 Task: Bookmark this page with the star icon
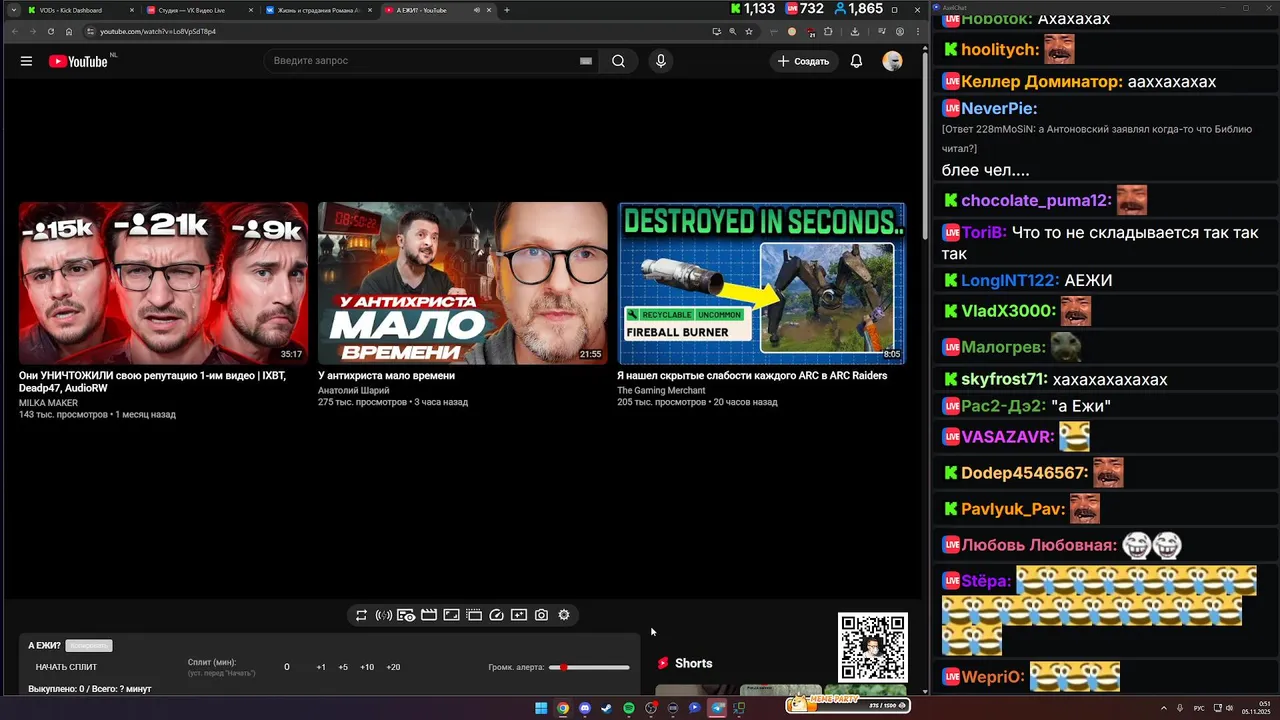click(x=748, y=31)
